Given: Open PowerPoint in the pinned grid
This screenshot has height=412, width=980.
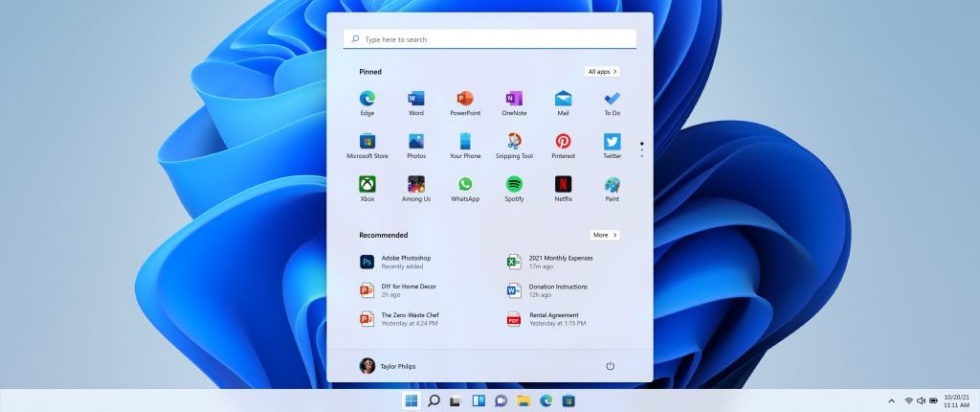Looking at the screenshot, I should tap(465, 99).
